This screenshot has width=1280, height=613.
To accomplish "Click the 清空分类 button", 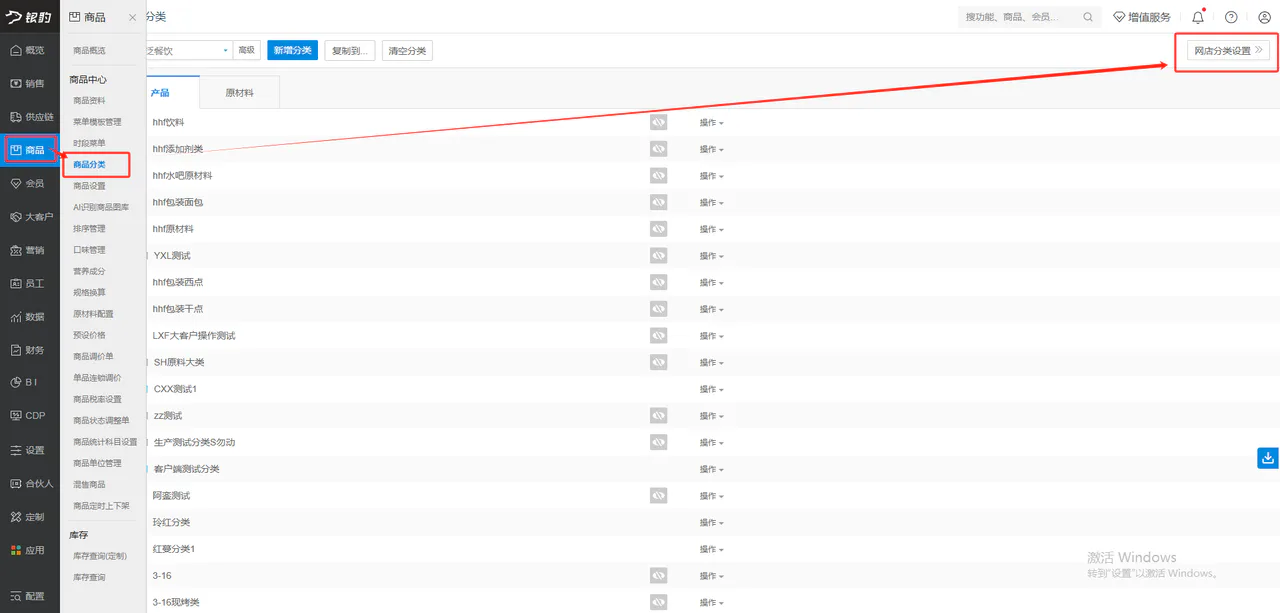I will (x=407, y=50).
